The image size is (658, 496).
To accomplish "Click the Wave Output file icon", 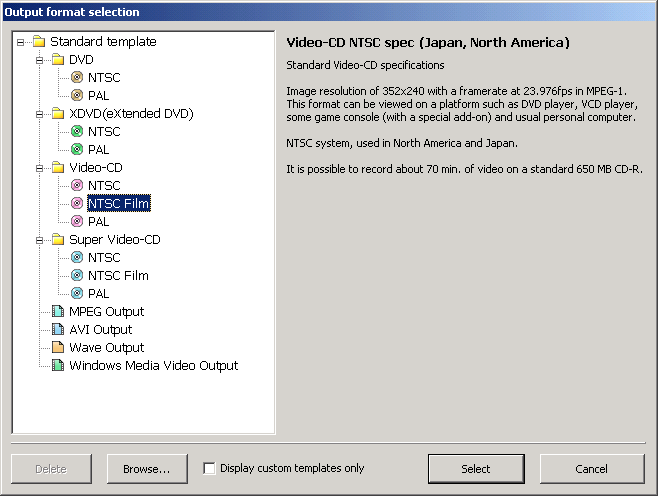I will click(58, 348).
